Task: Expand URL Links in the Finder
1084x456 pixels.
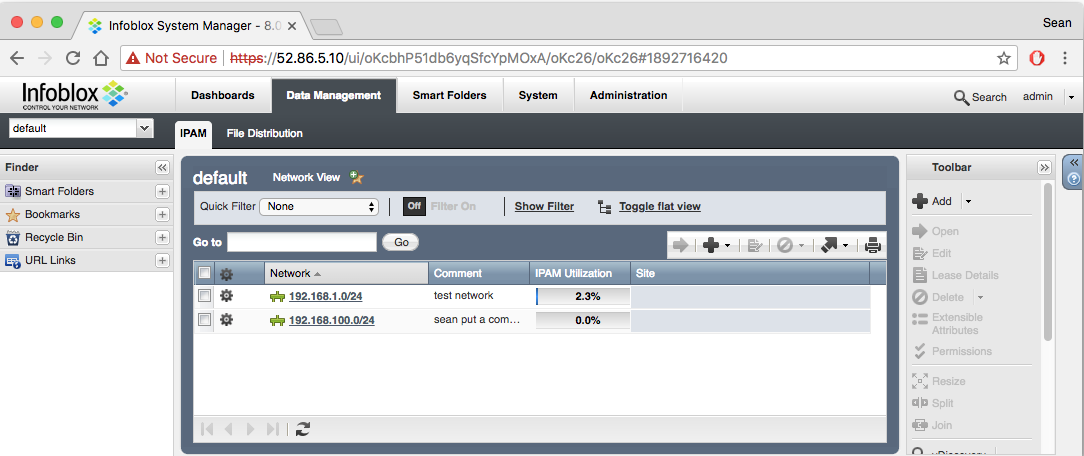Action: tap(162, 260)
